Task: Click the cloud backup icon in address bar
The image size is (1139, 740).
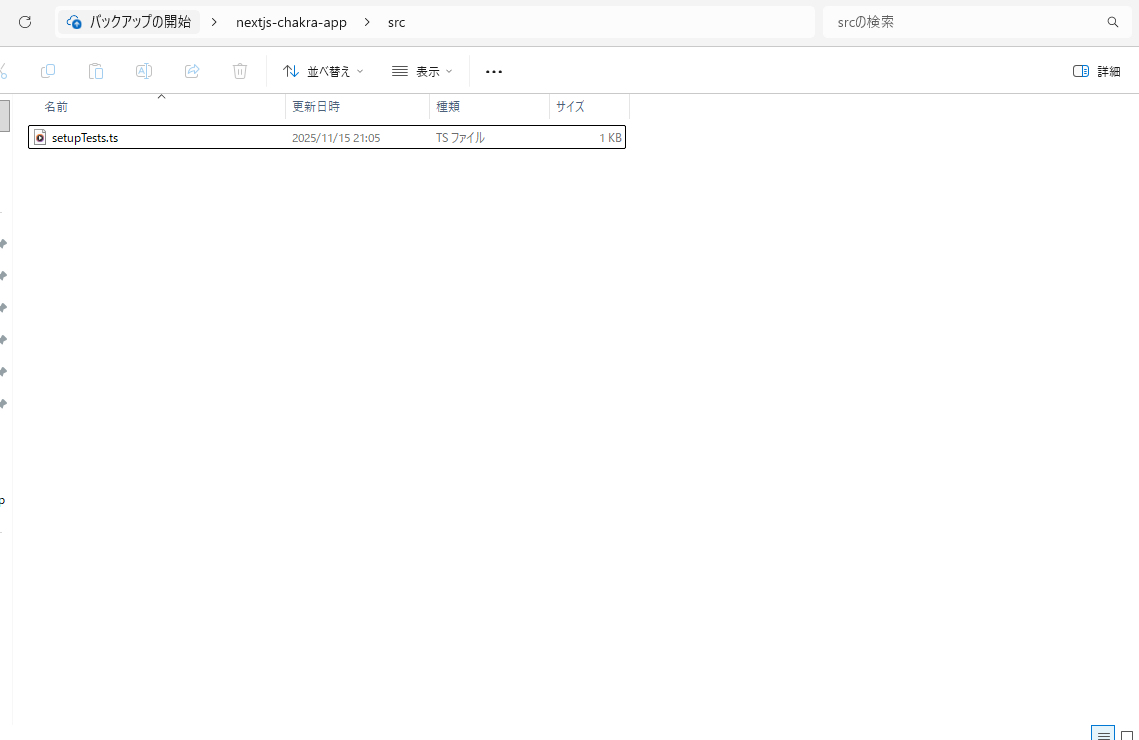Action: click(74, 22)
